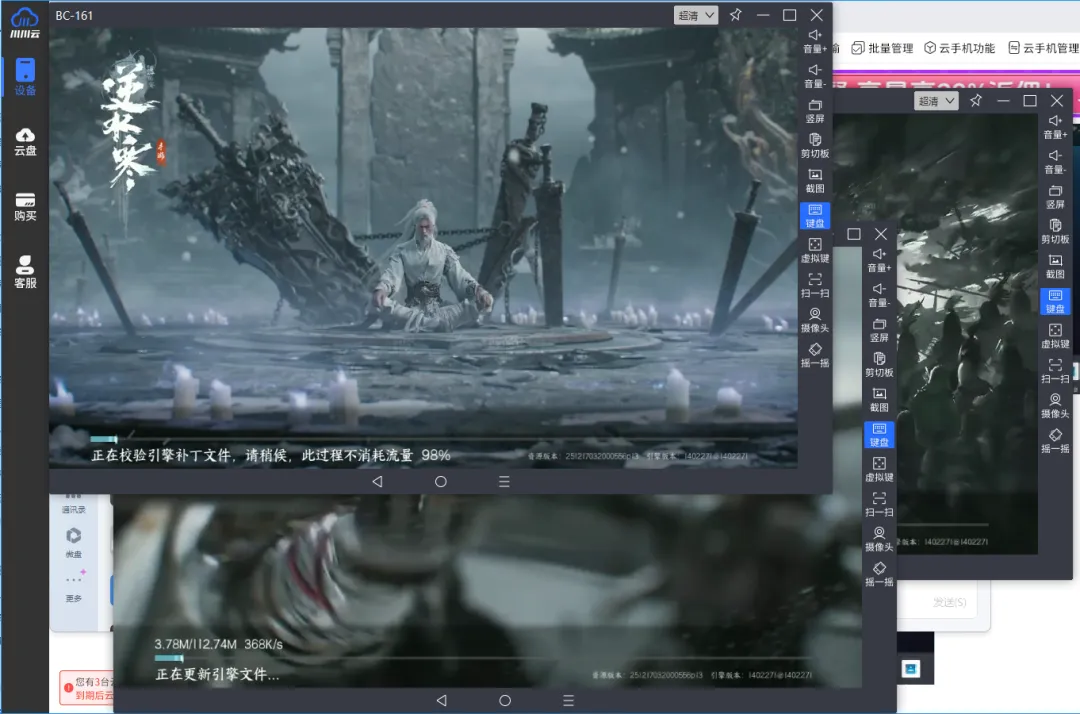Raise volume 音量+ in the engine-updating window
Image resolution: width=1080 pixels, height=714 pixels.
(x=879, y=260)
